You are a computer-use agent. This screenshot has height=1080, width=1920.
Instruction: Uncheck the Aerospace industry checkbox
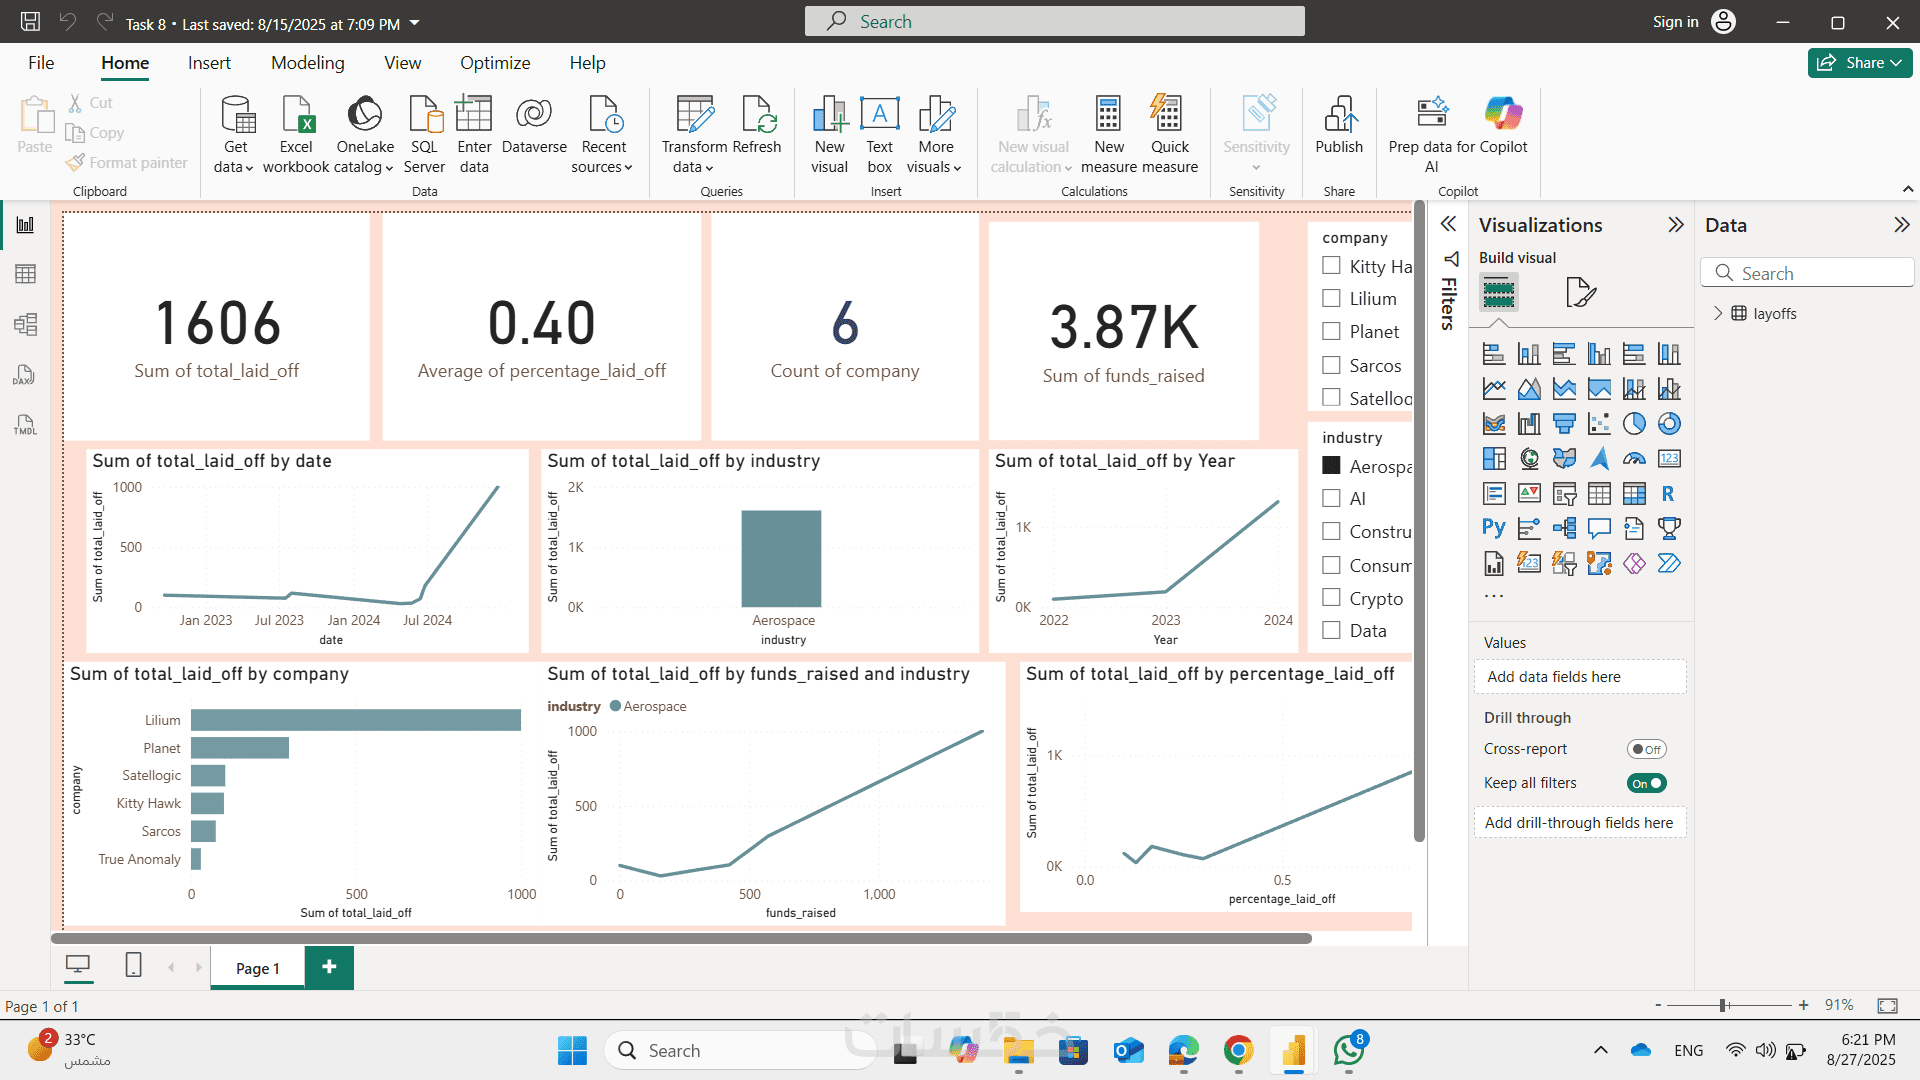pyautogui.click(x=1331, y=466)
